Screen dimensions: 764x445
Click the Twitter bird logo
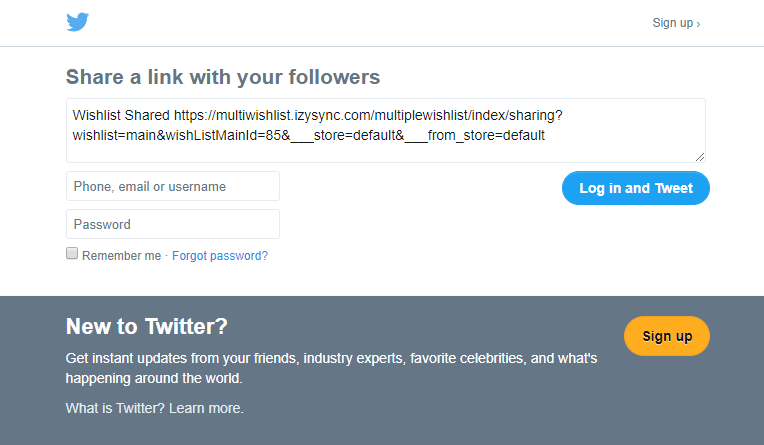point(78,22)
